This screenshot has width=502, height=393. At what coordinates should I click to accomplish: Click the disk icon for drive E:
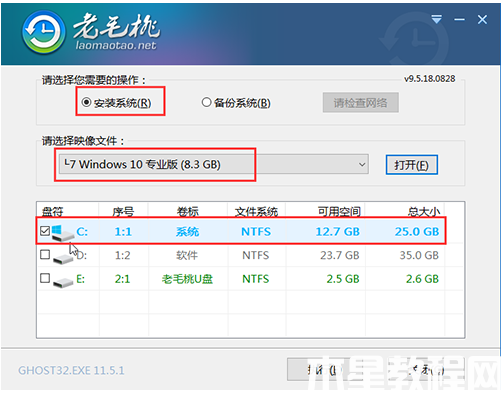(63, 283)
